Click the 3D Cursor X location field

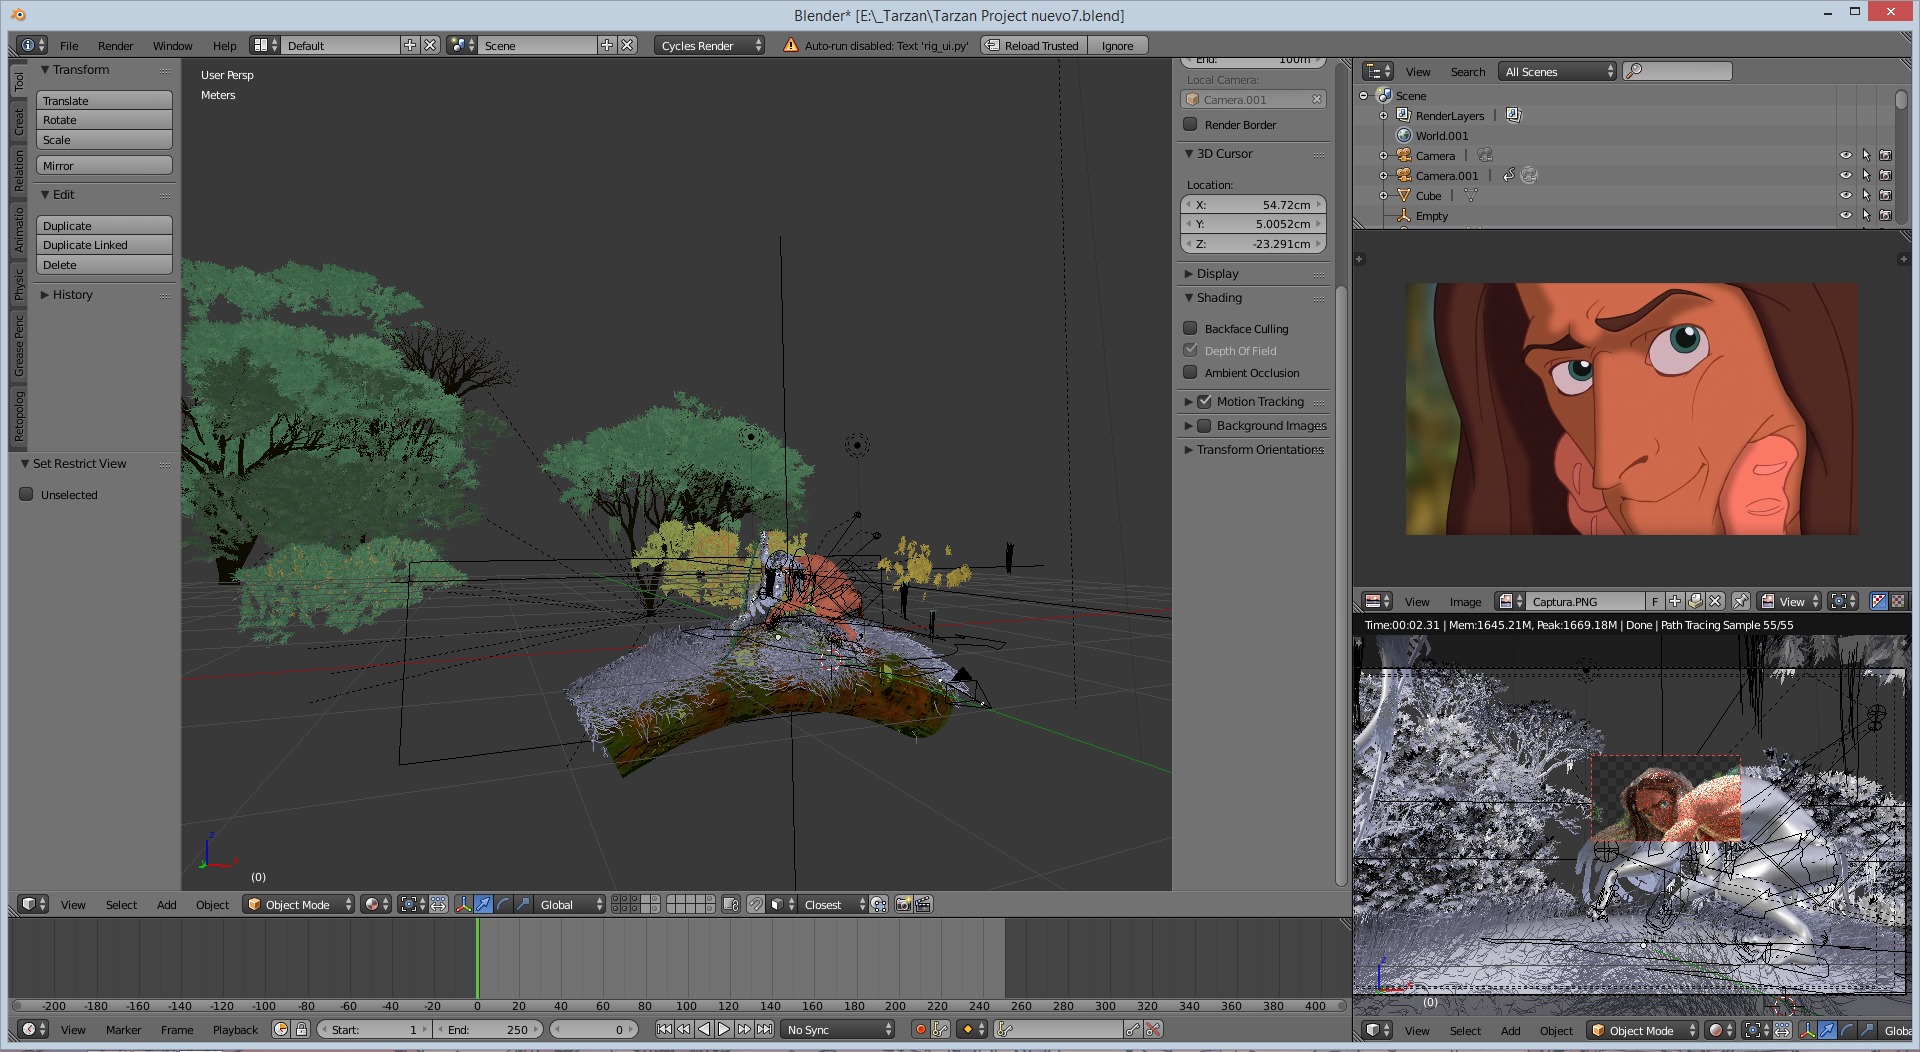point(1253,204)
